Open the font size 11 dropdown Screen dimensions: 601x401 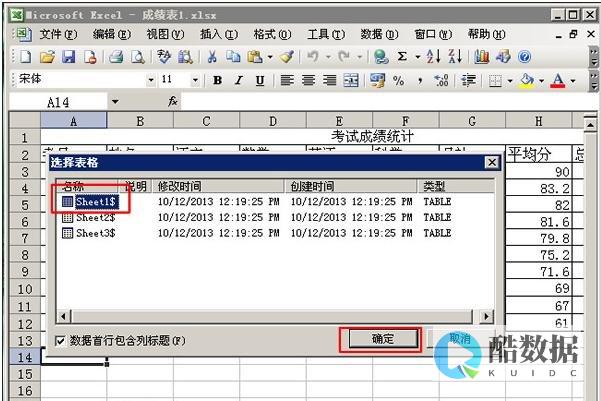[195, 80]
